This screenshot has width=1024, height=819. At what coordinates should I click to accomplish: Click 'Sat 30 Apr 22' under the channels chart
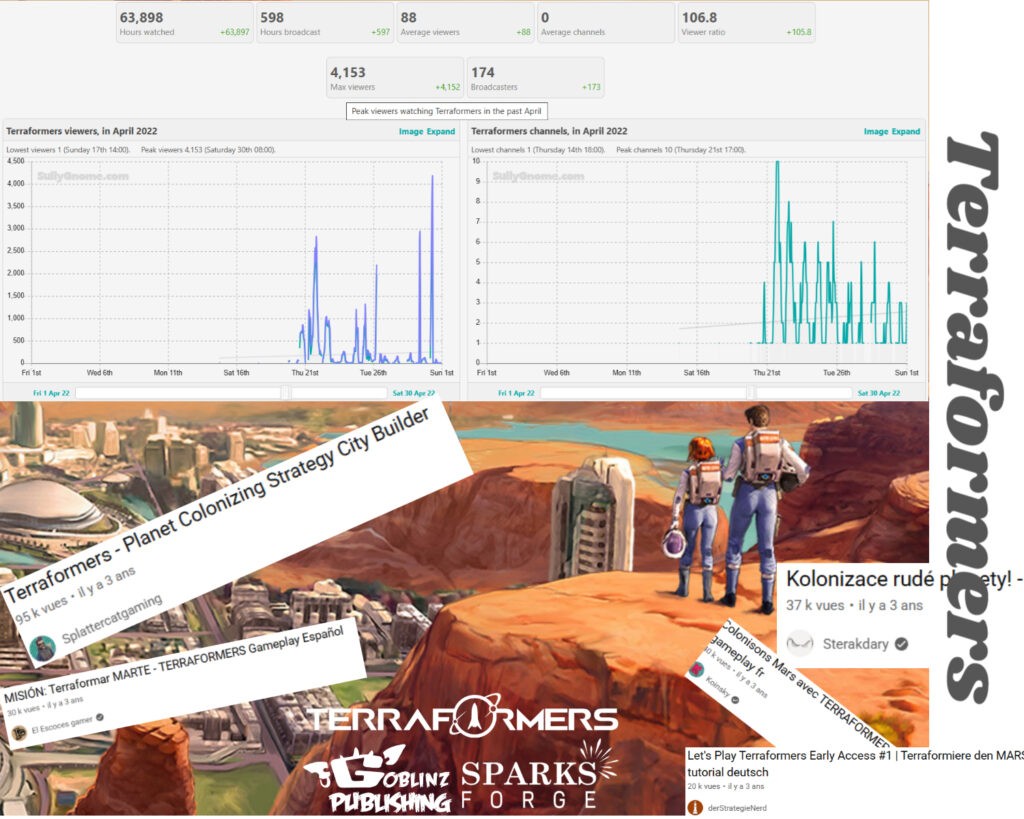click(x=878, y=393)
